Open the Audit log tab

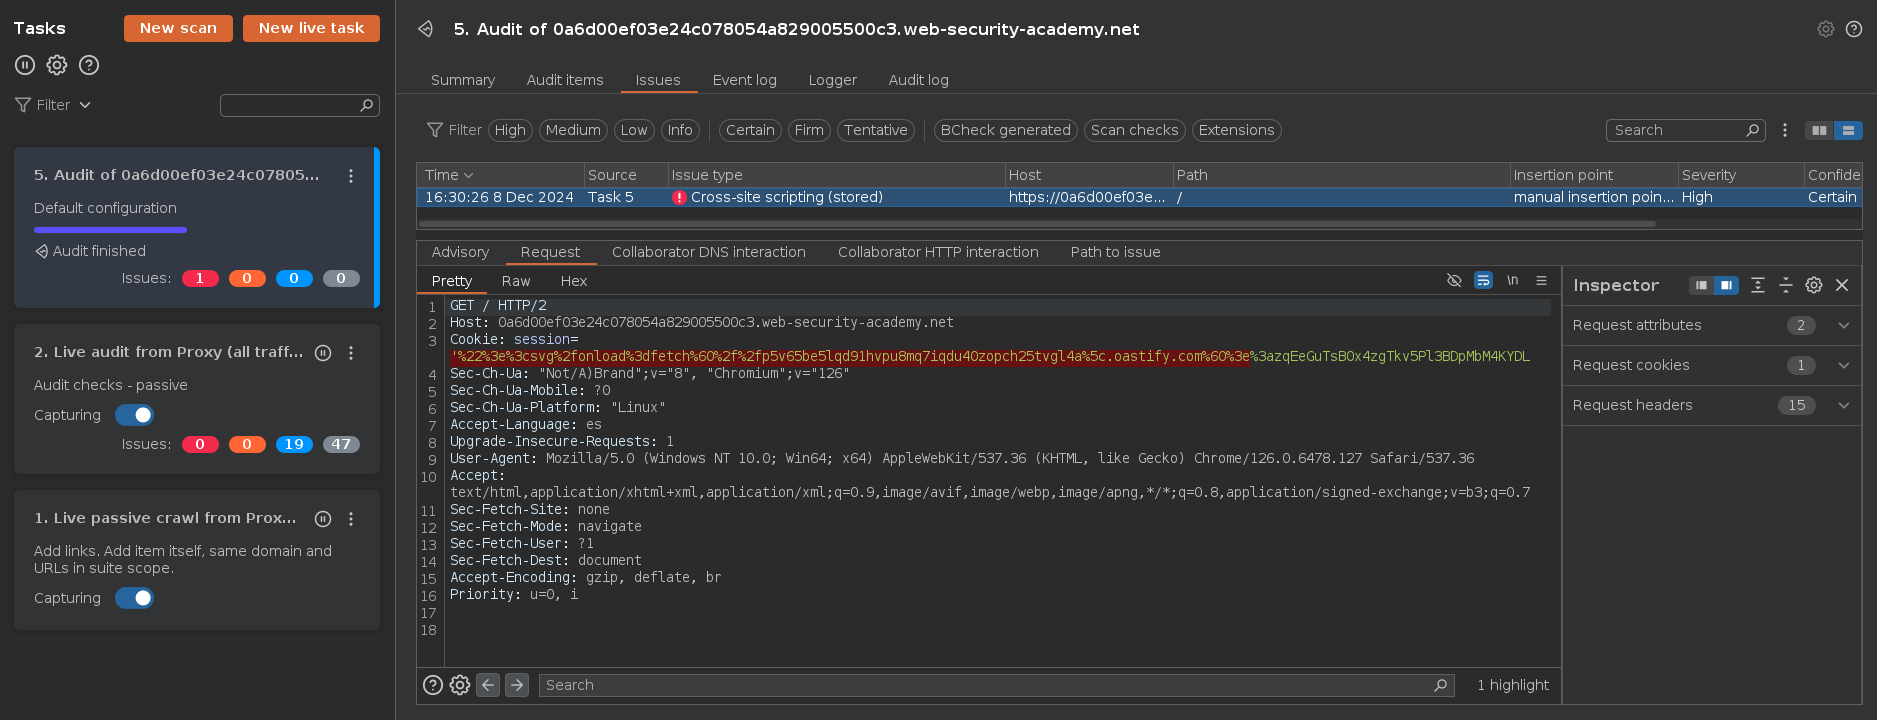tap(918, 80)
